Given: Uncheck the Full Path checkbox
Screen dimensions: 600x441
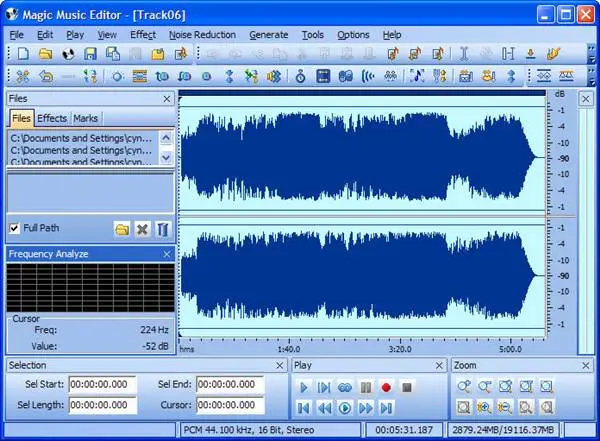Looking at the screenshot, I should pos(14,229).
